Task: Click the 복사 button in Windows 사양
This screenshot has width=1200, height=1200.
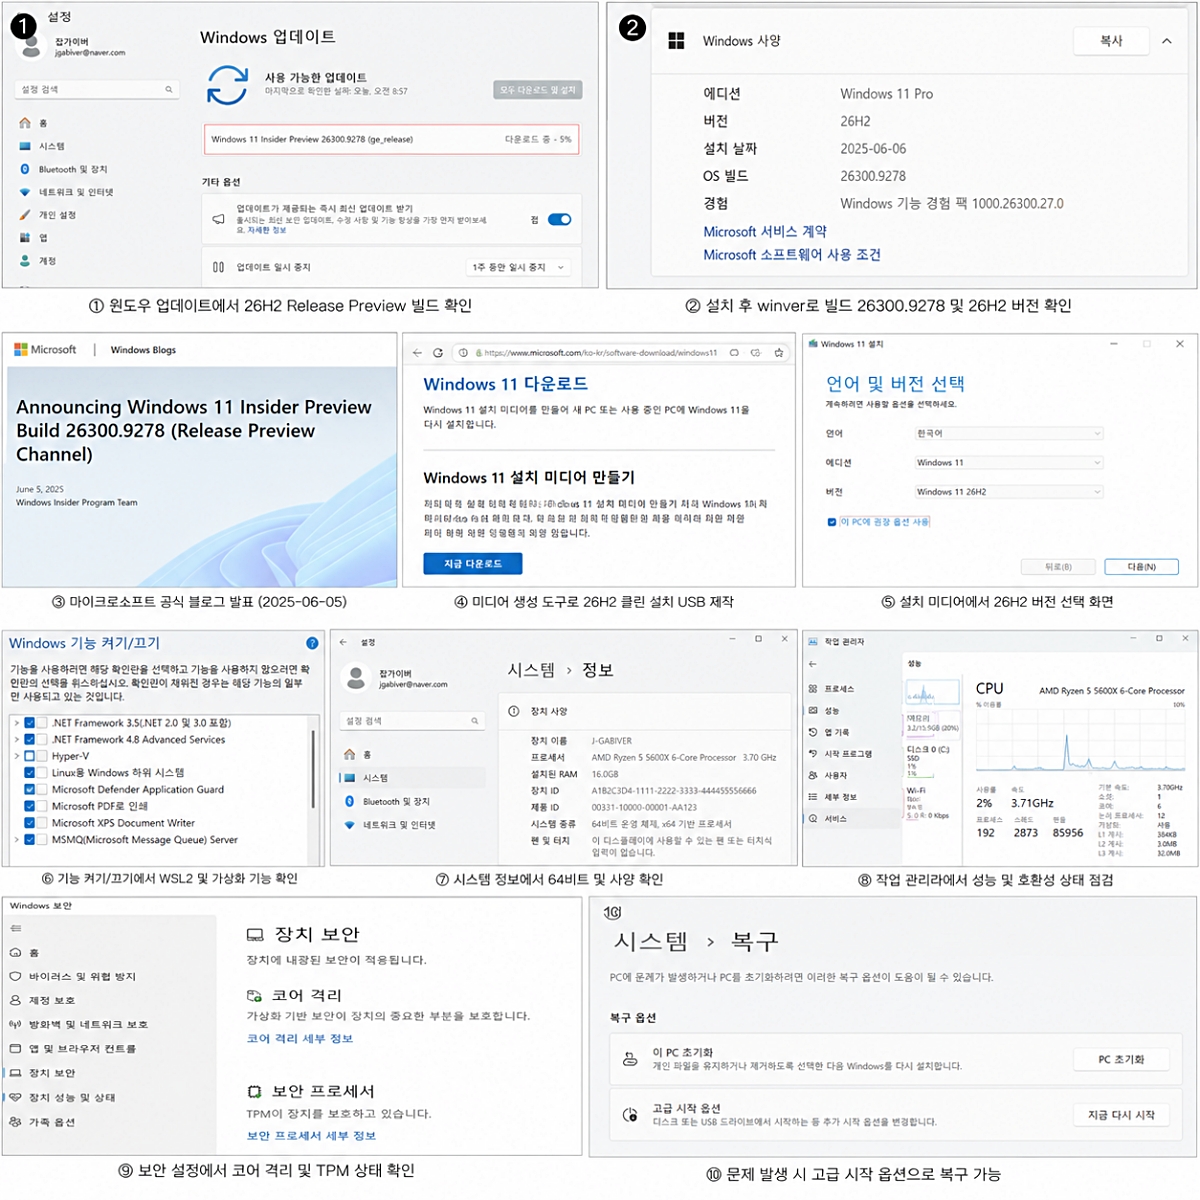Action: click(1111, 41)
